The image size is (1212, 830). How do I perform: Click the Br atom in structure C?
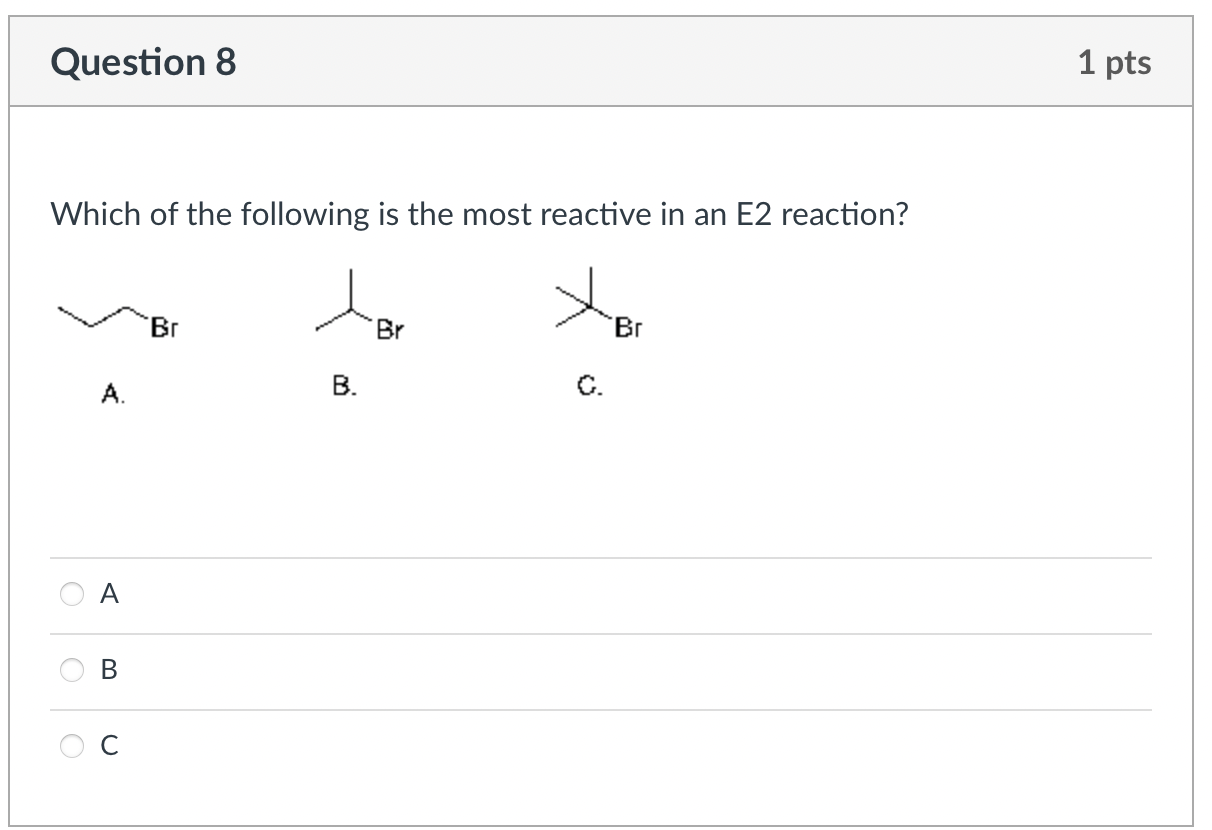(629, 328)
